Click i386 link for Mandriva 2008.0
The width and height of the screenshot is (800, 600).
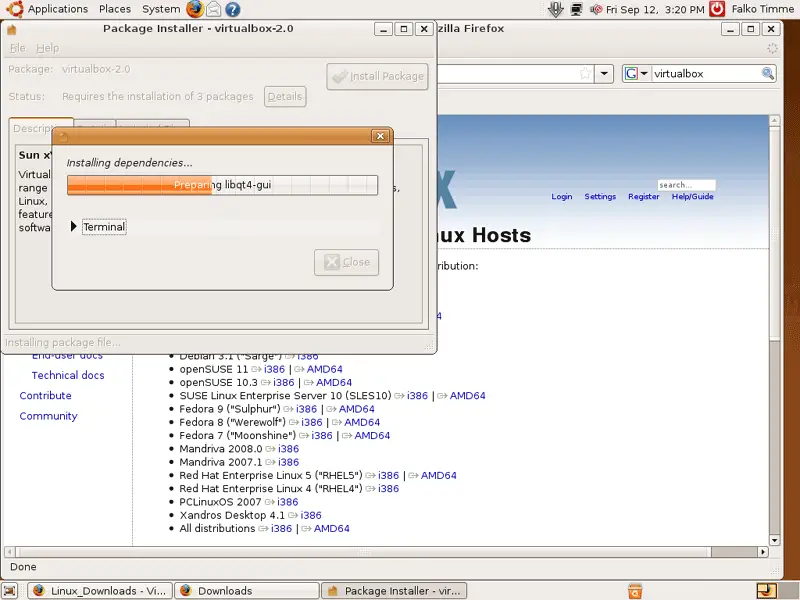pos(288,449)
